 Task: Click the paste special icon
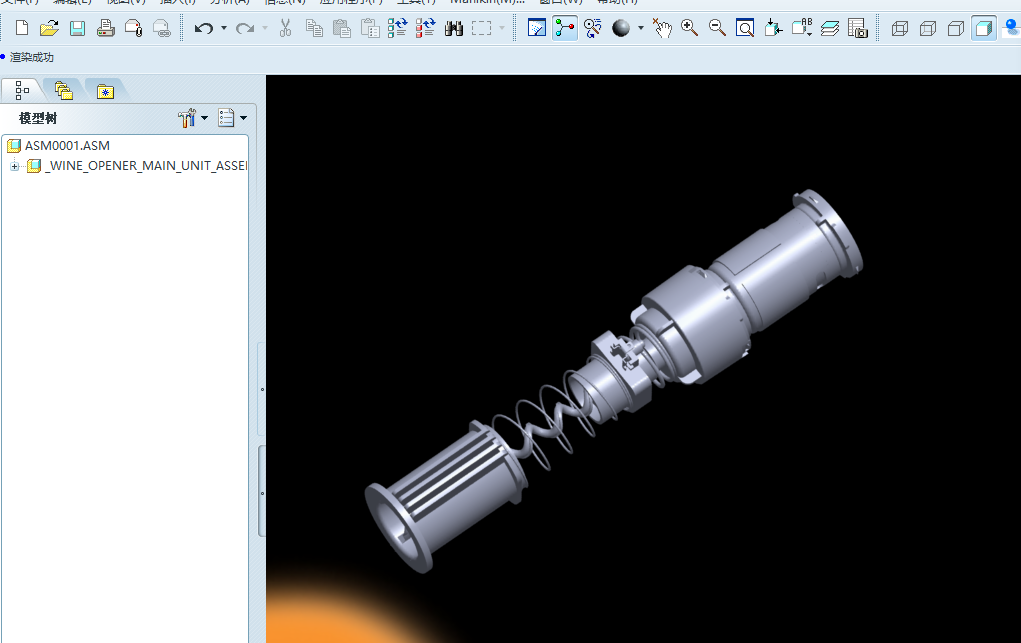pyautogui.click(x=370, y=28)
